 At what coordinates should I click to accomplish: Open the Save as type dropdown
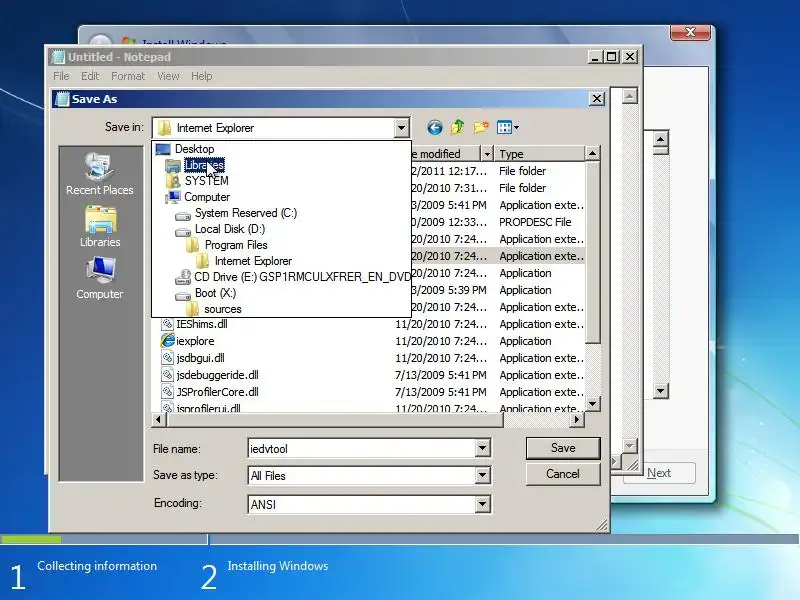pos(482,476)
